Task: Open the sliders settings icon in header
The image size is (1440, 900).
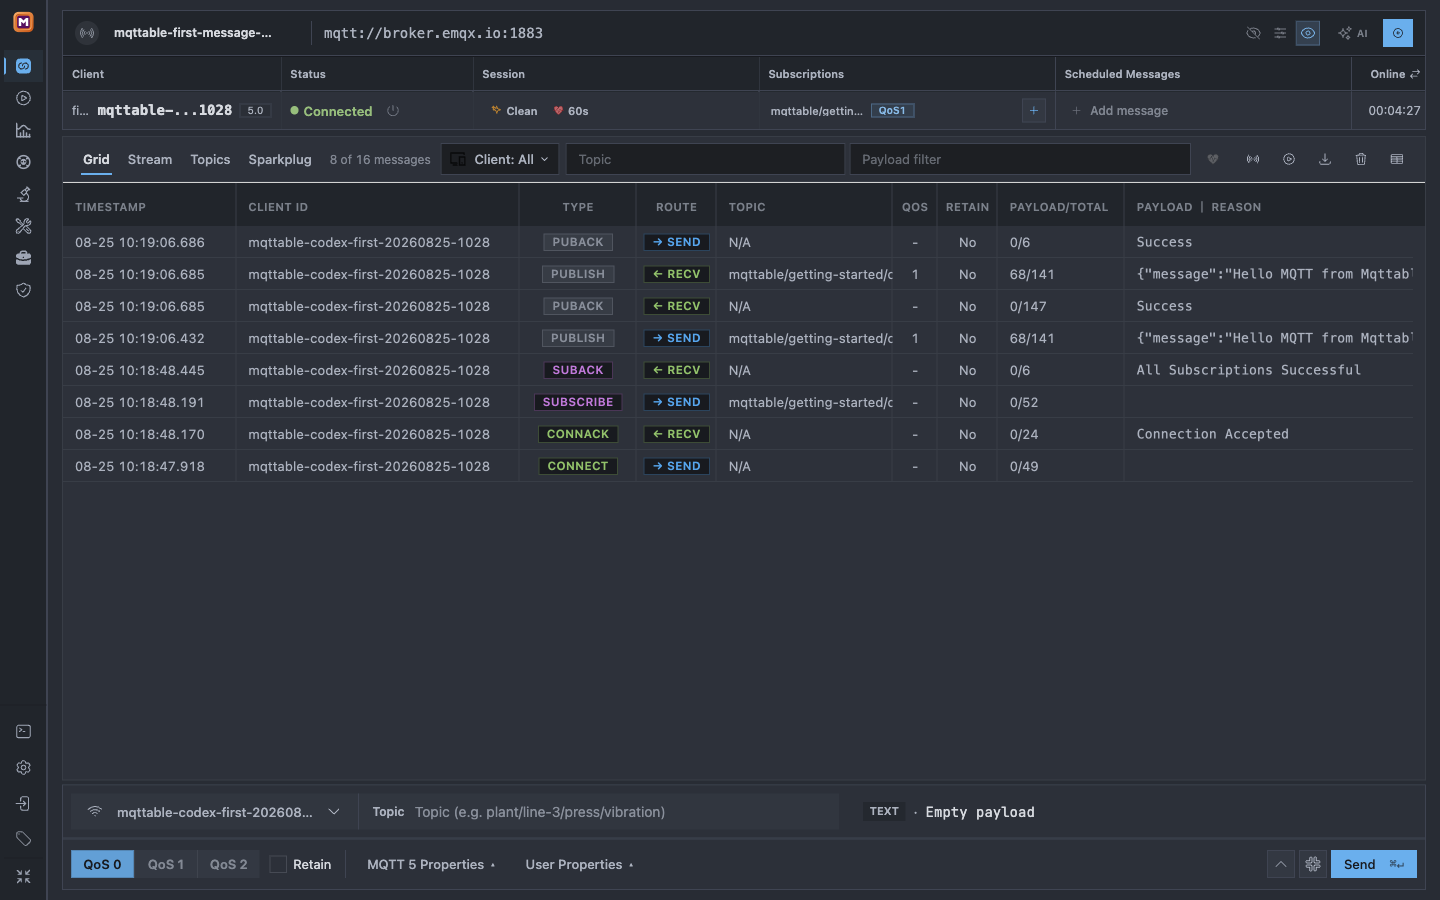Action: 1280,33
